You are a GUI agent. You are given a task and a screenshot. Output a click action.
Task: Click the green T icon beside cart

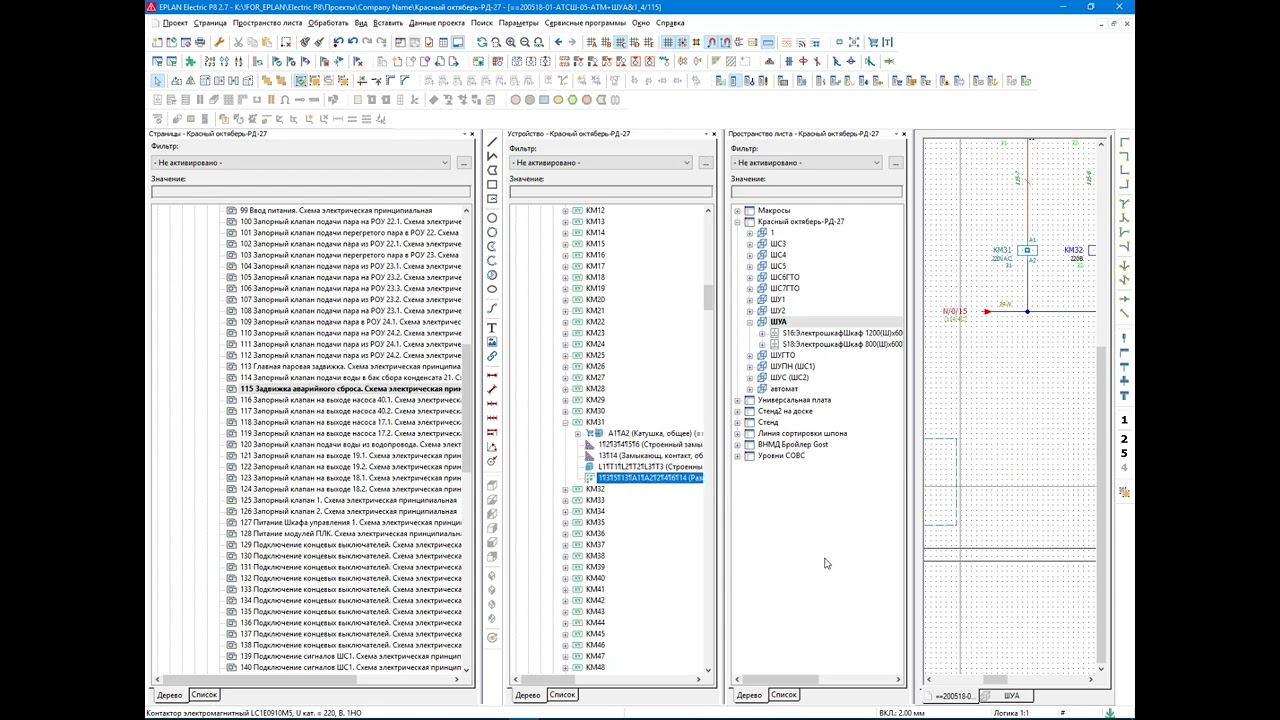coord(888,42)
